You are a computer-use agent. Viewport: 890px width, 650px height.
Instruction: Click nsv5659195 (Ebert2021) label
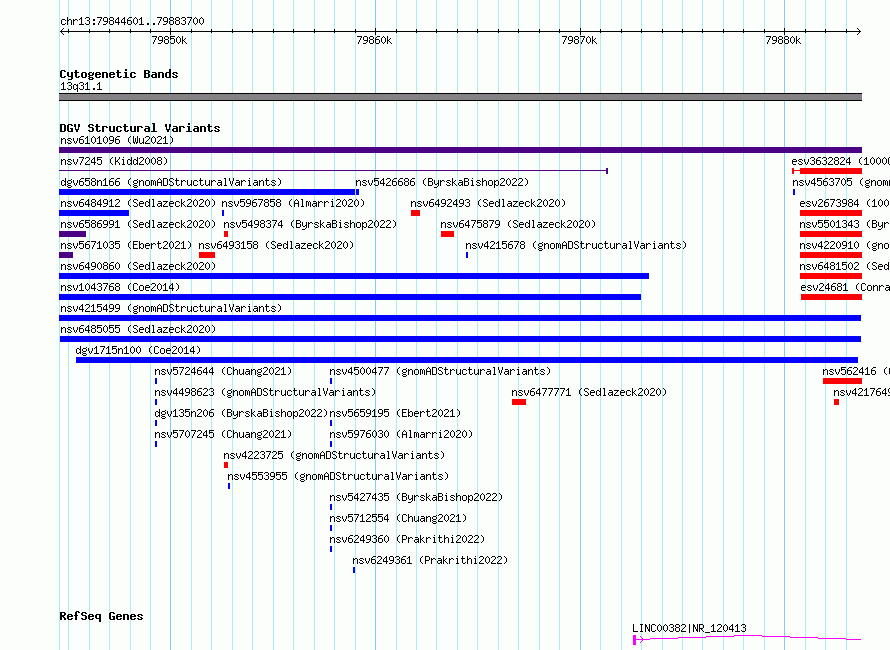click(395, 413)
